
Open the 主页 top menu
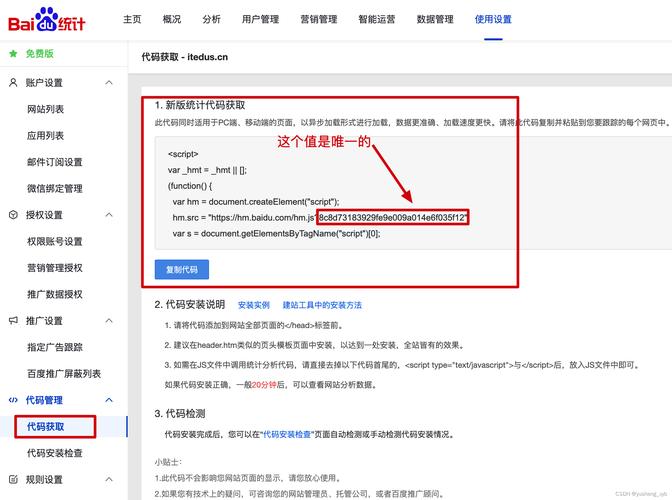click(132, 19)
